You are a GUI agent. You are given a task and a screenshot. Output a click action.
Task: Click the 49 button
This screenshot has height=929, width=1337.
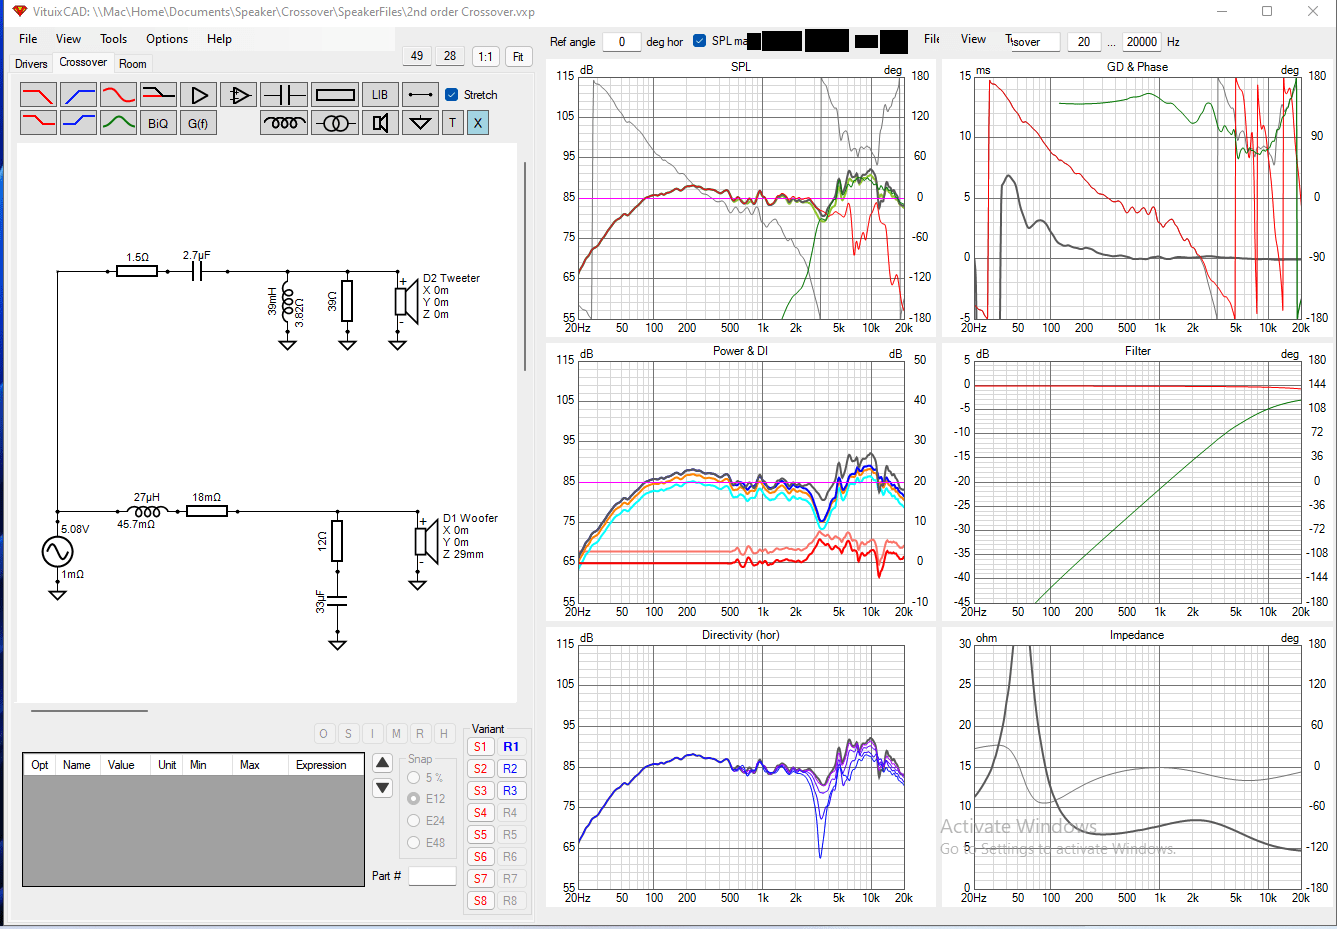click(417, 56)
